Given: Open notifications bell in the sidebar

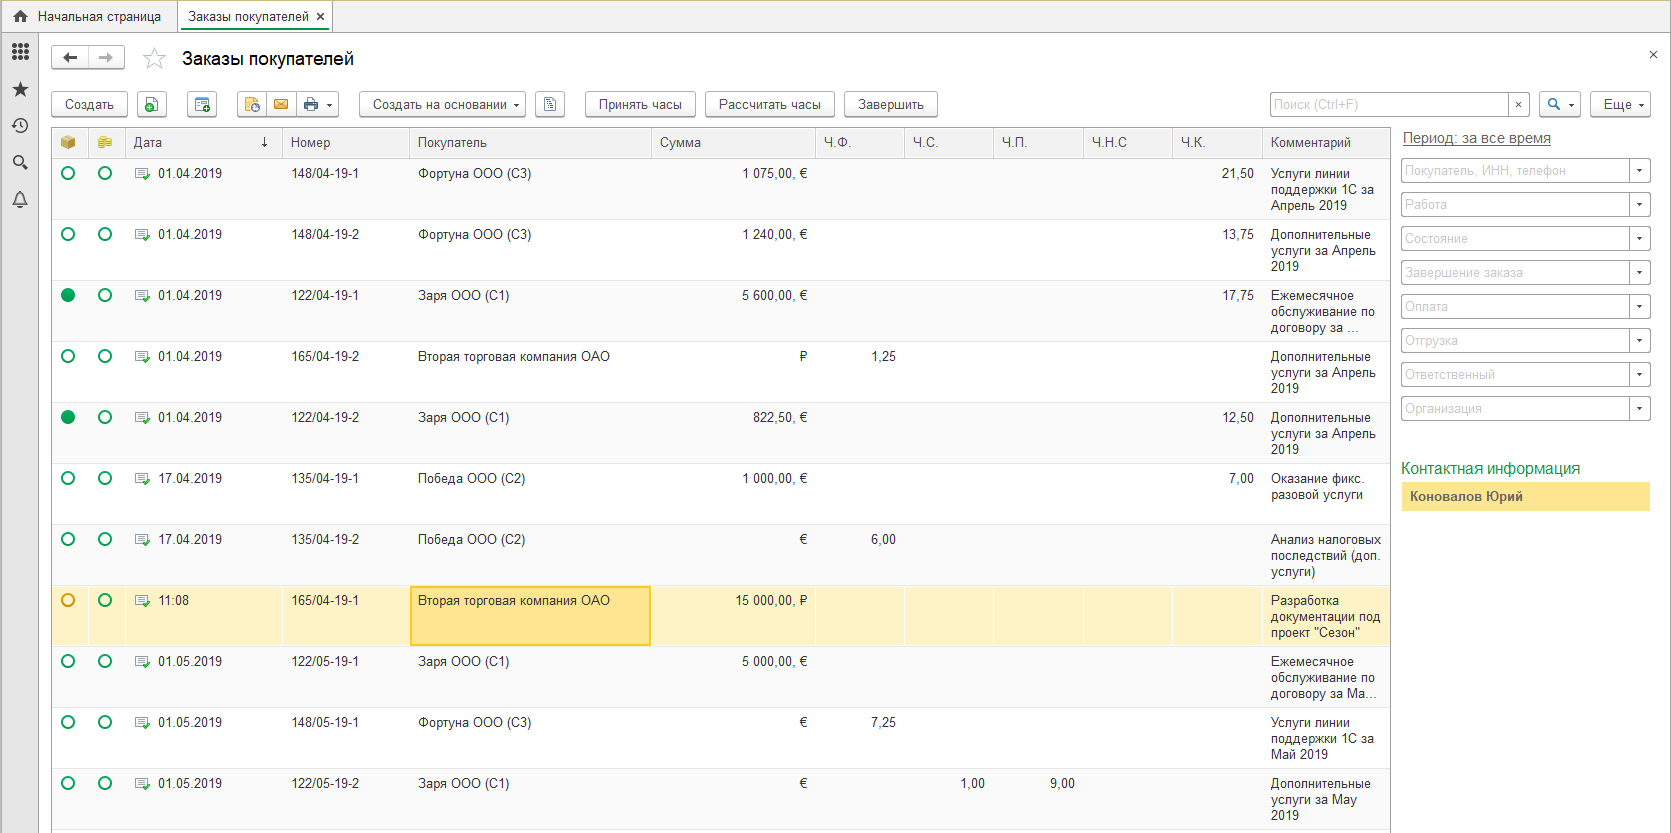Looking at the screenshot, I should click(20, 199).
